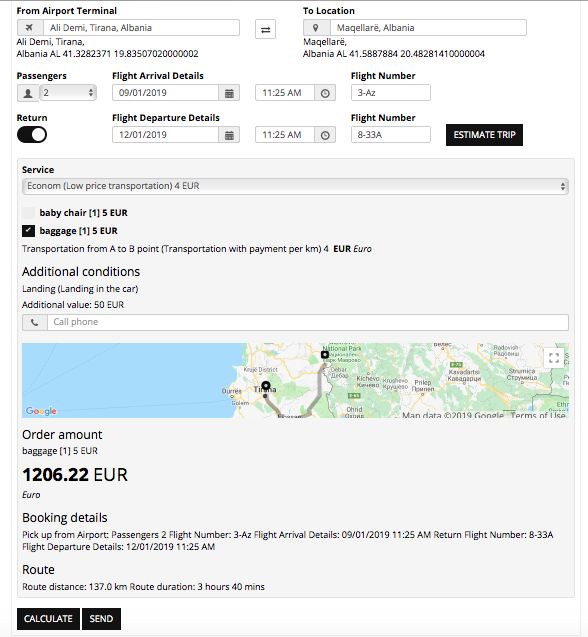Click the SEND button
The height and width of the screenshot is (637, 588).
[101, 619]
